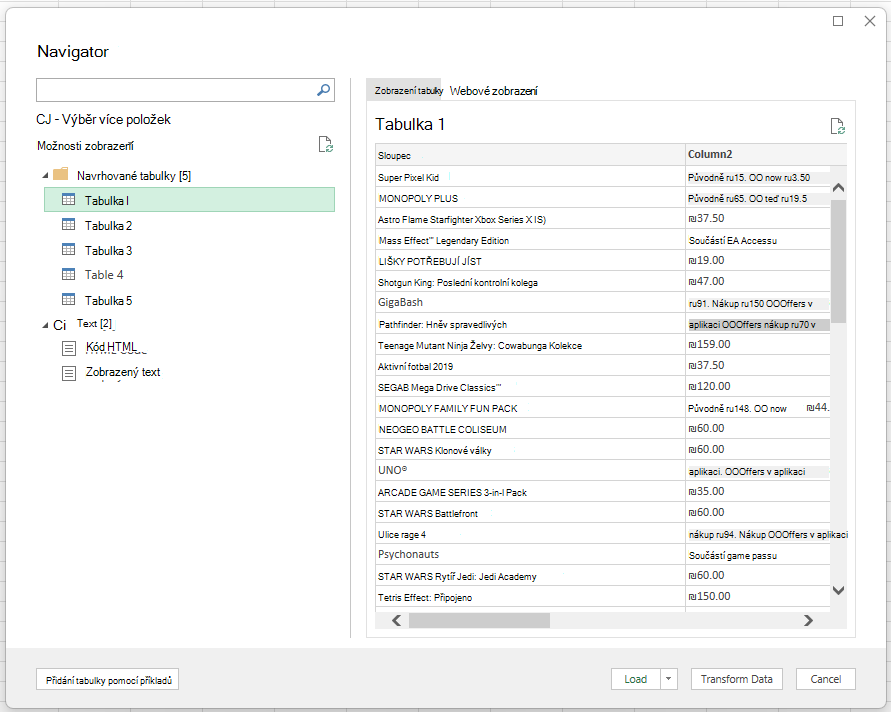The width and height of the screenshot is (891, 712).
Task: Click the Součástí EA Accessu cell
Action: pyautogui.click(x=758, y=240)
